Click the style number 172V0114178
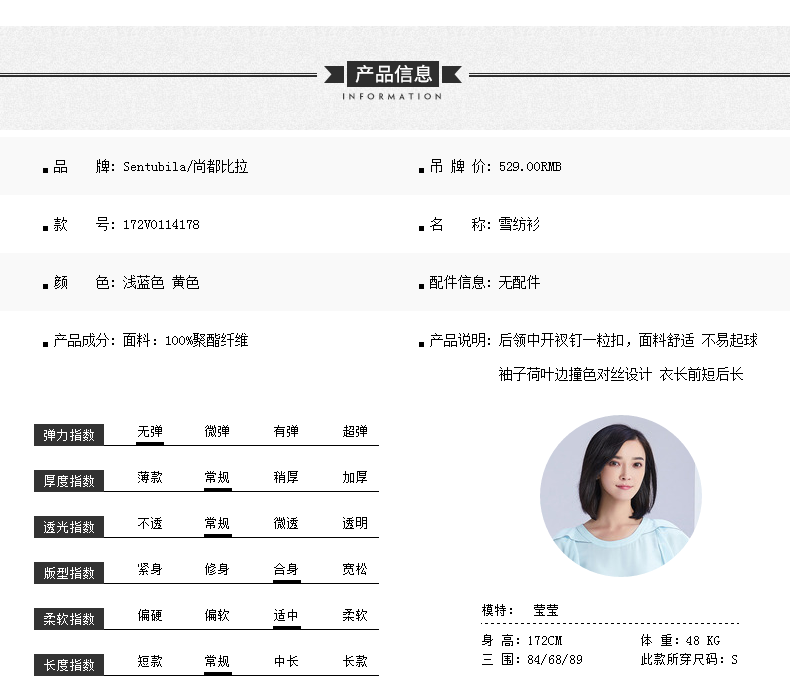 (161, 225)
